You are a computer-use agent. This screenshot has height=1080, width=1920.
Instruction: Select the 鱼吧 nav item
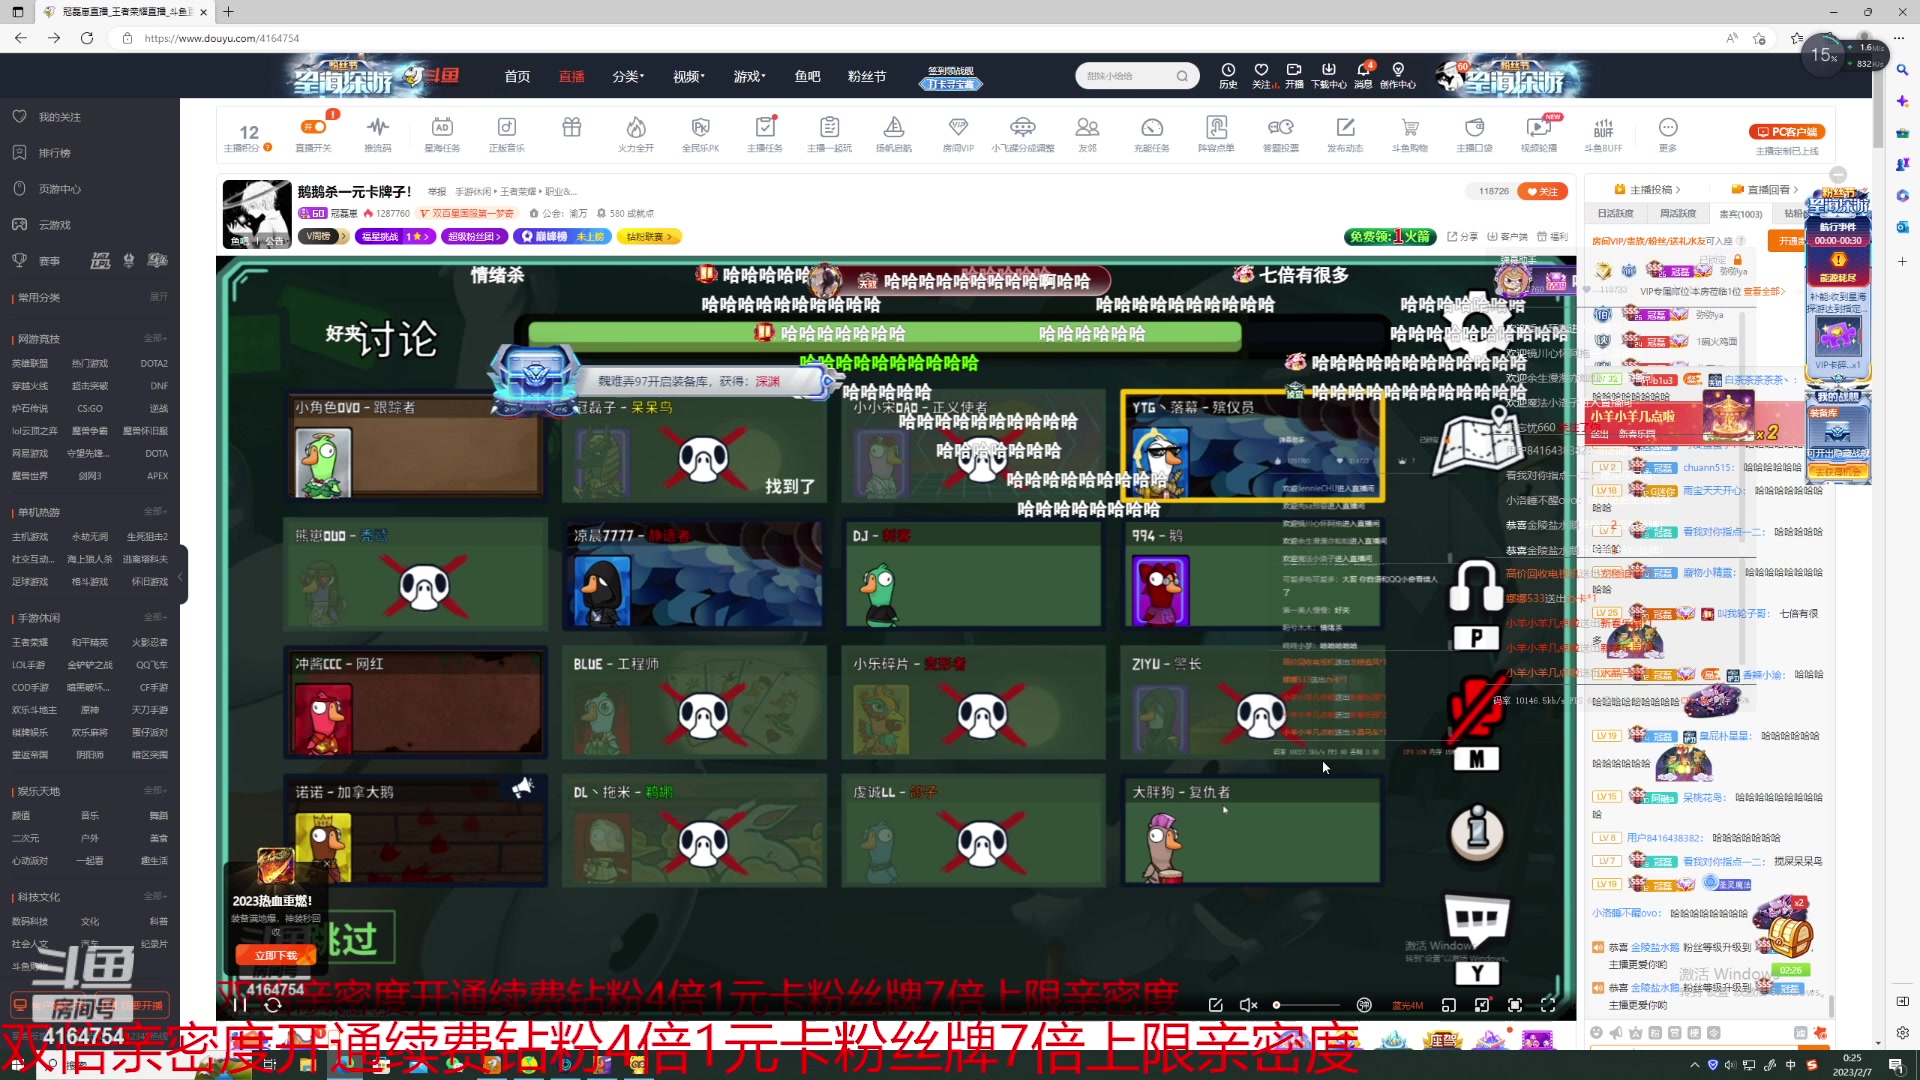click(x=807, y=77)
